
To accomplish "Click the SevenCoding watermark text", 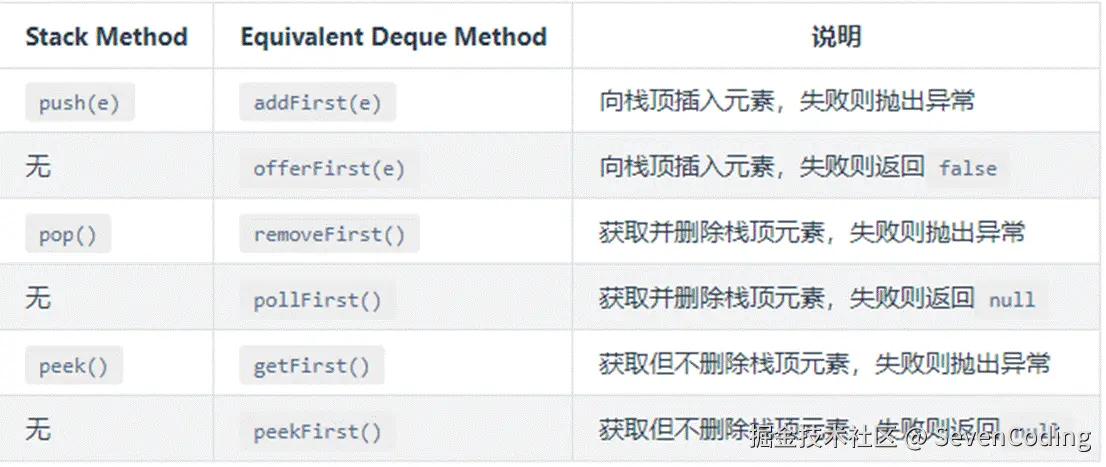I will [x=1008, y=437].
